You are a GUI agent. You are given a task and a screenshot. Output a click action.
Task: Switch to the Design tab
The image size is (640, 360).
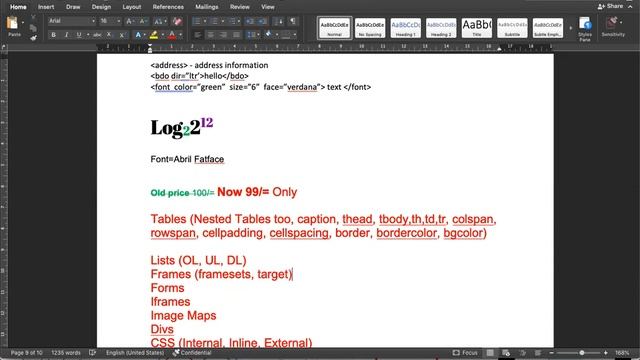[101, 7]
